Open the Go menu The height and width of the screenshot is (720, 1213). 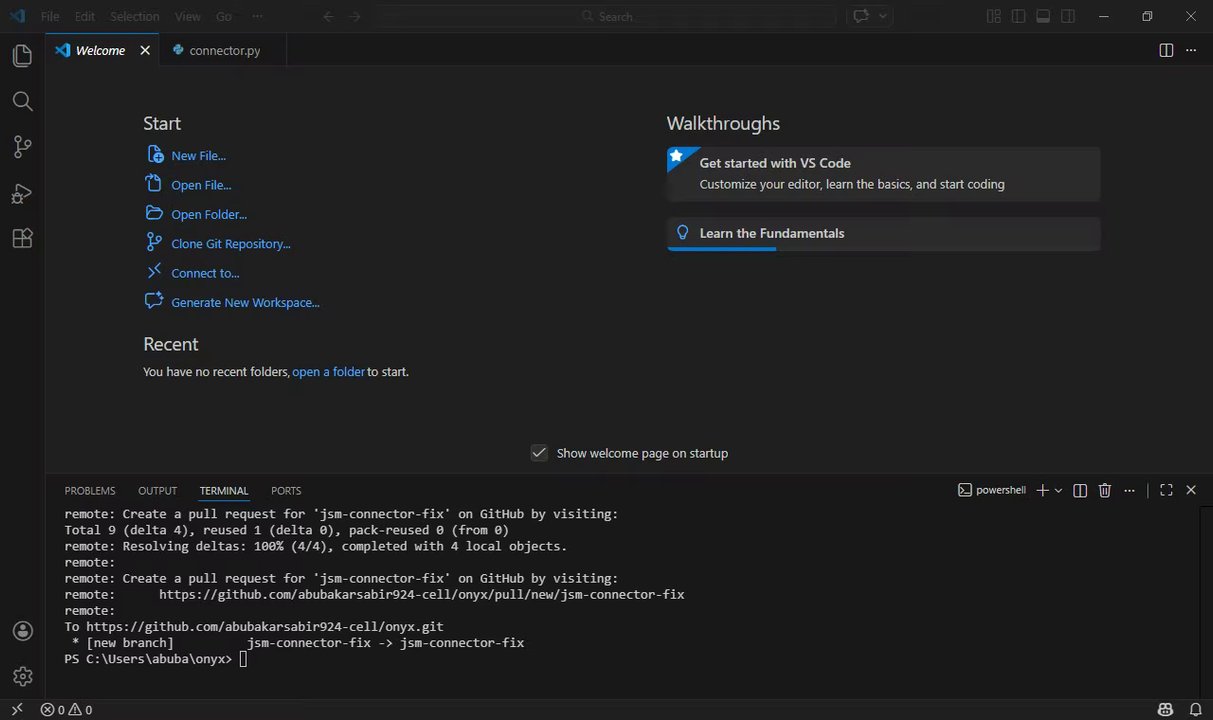pos(224,16)
